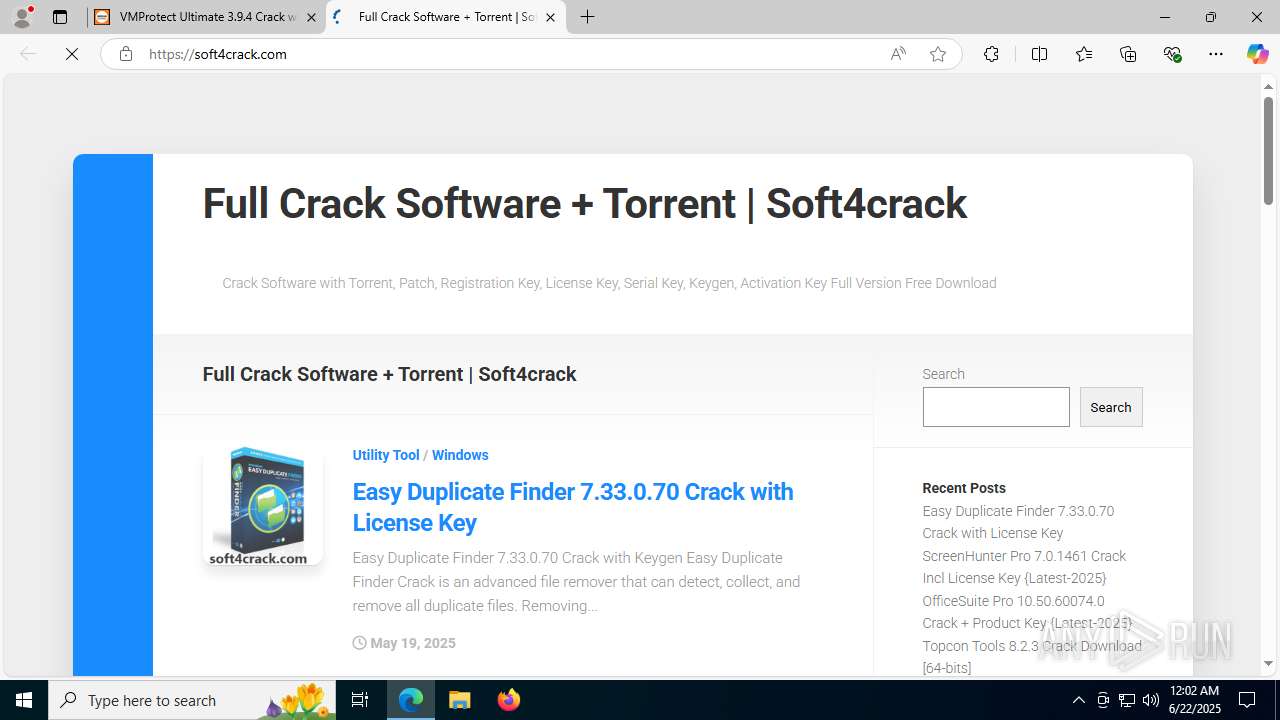Open Microsoft Edge from the taskbar

[x=411, y=700]
